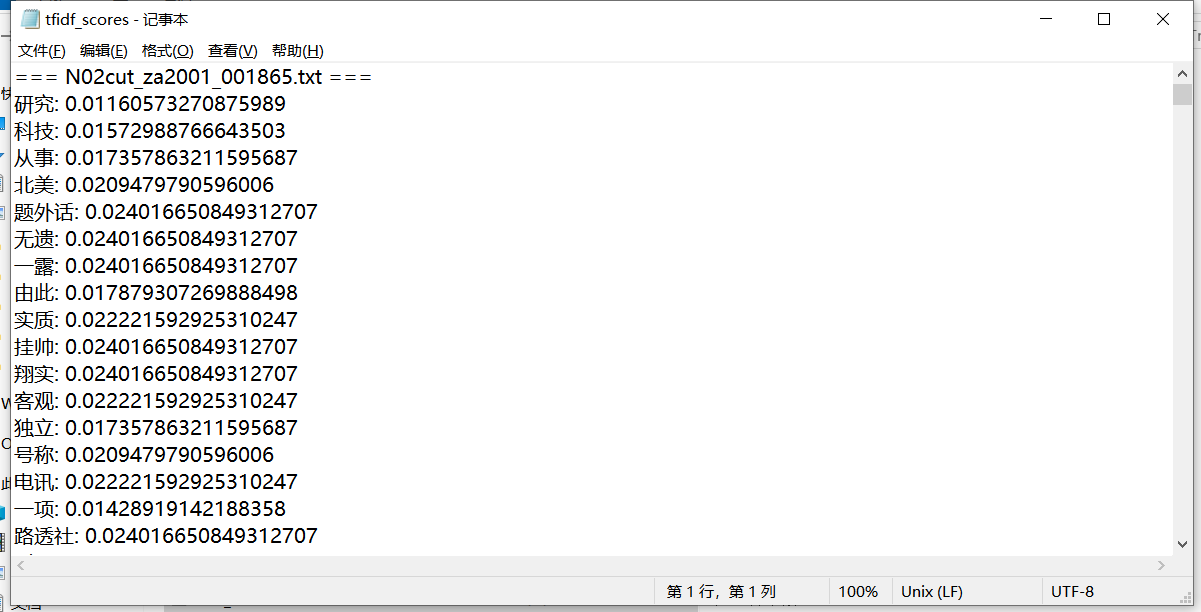The image size is (1201, 612).
Task: Open the 编辑(E) menu
Action: coord(104,51)
